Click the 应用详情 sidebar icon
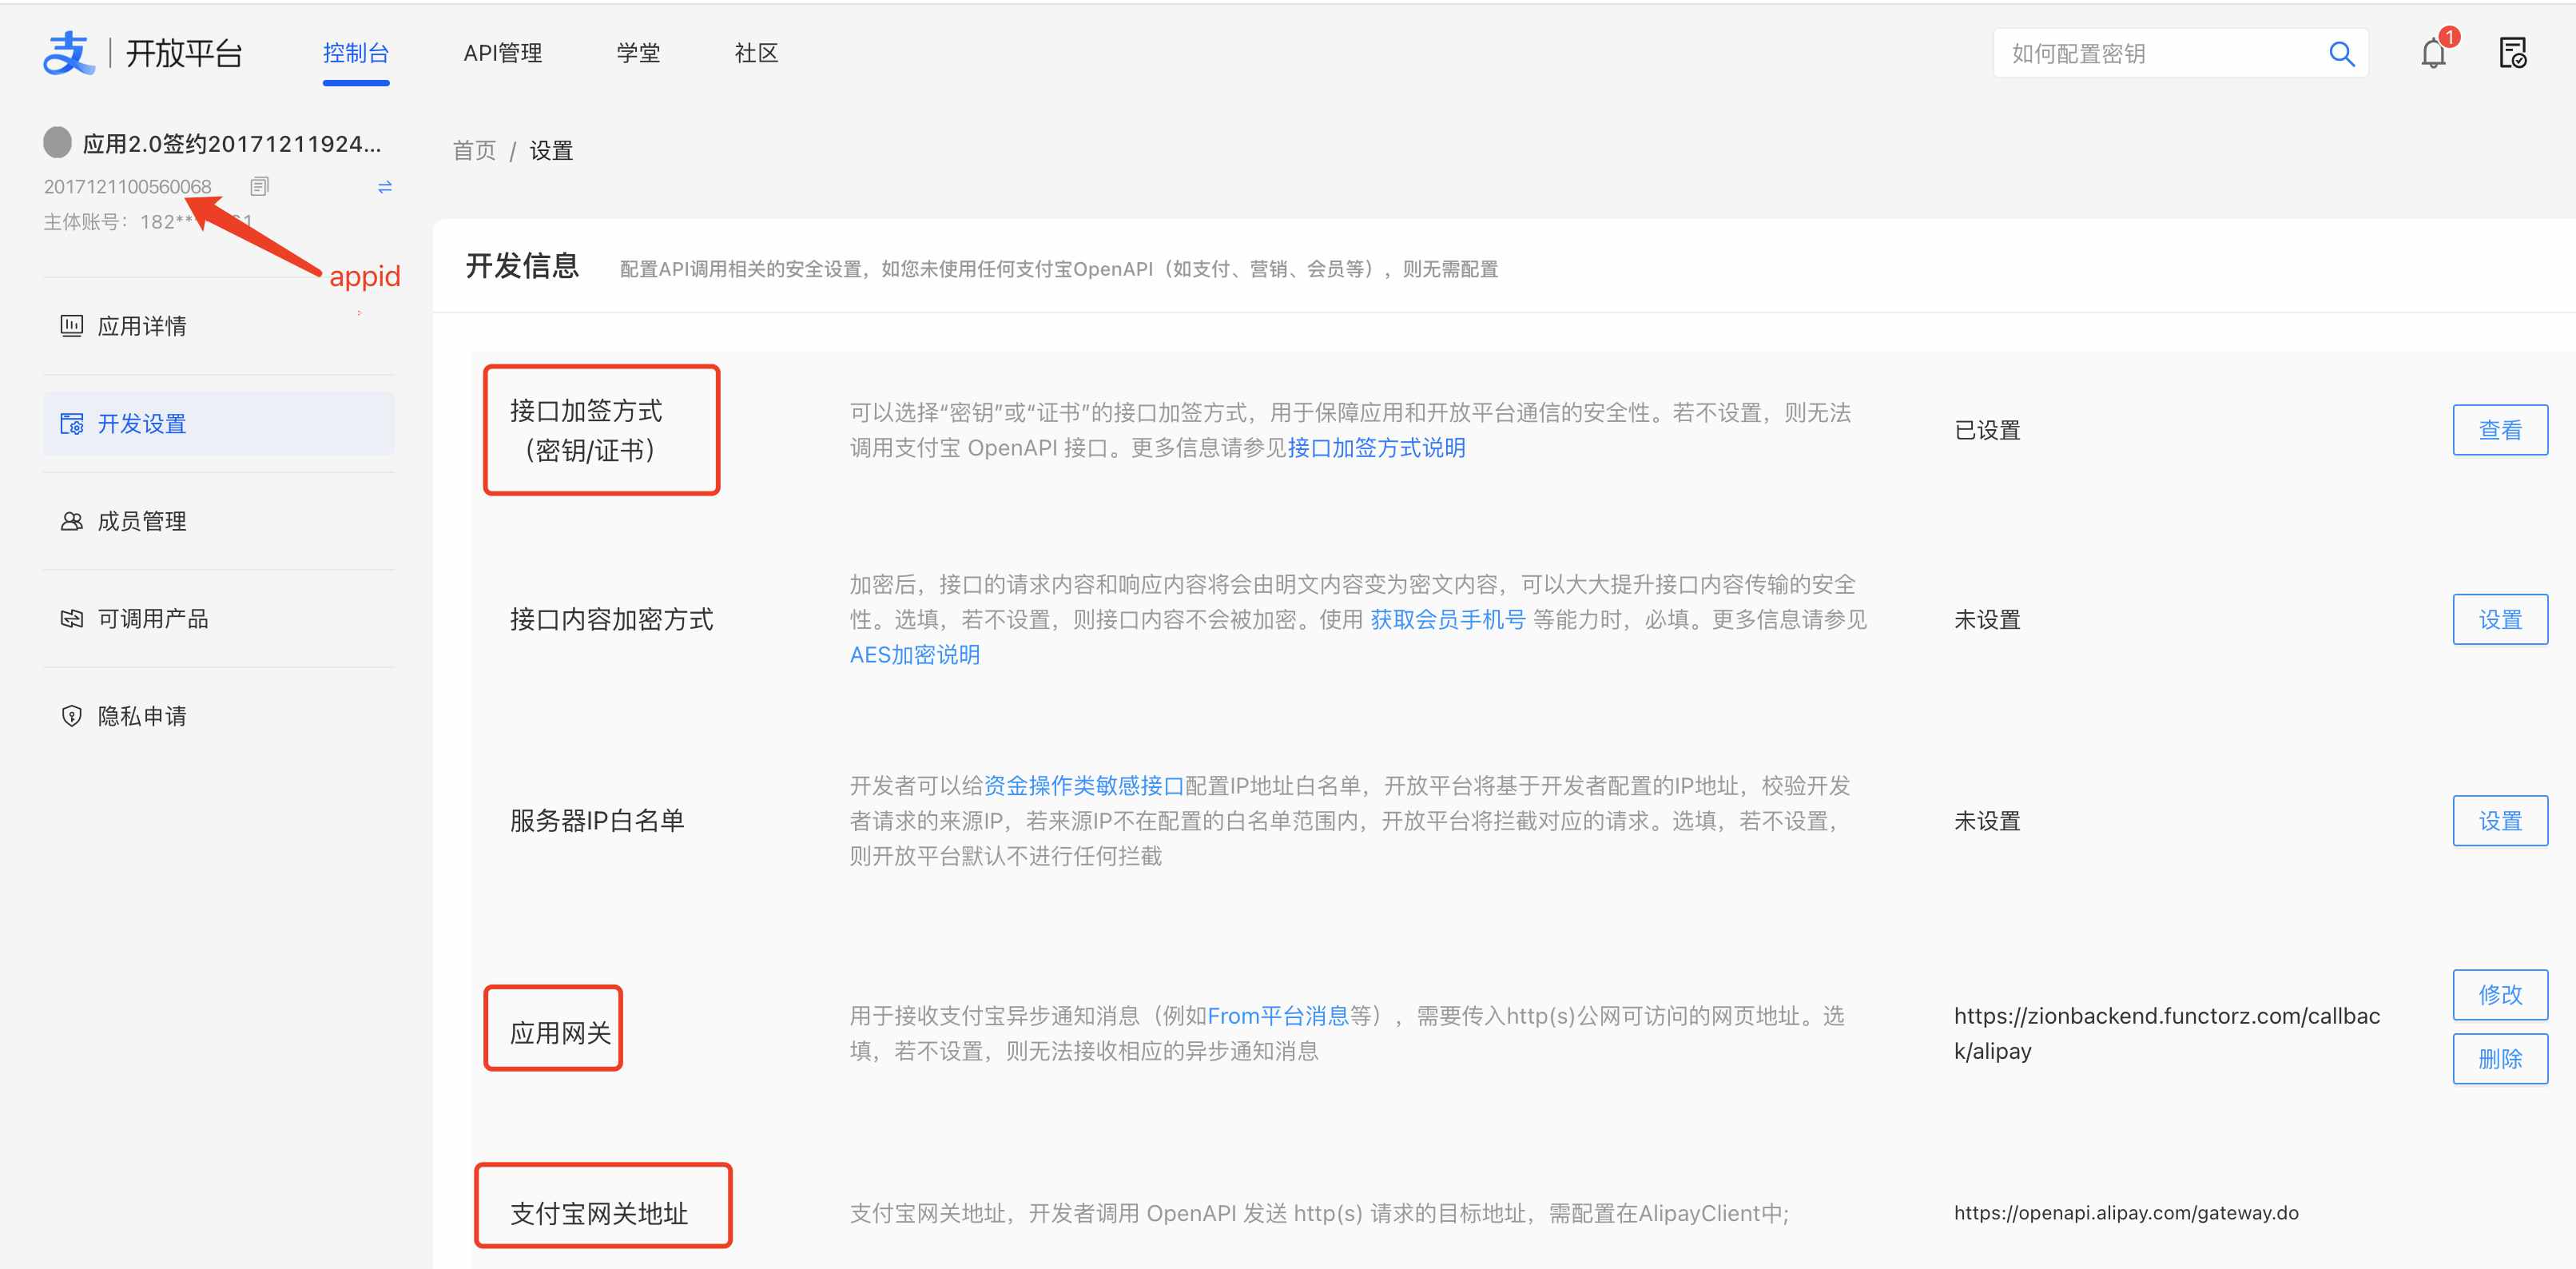 point(72,326)
